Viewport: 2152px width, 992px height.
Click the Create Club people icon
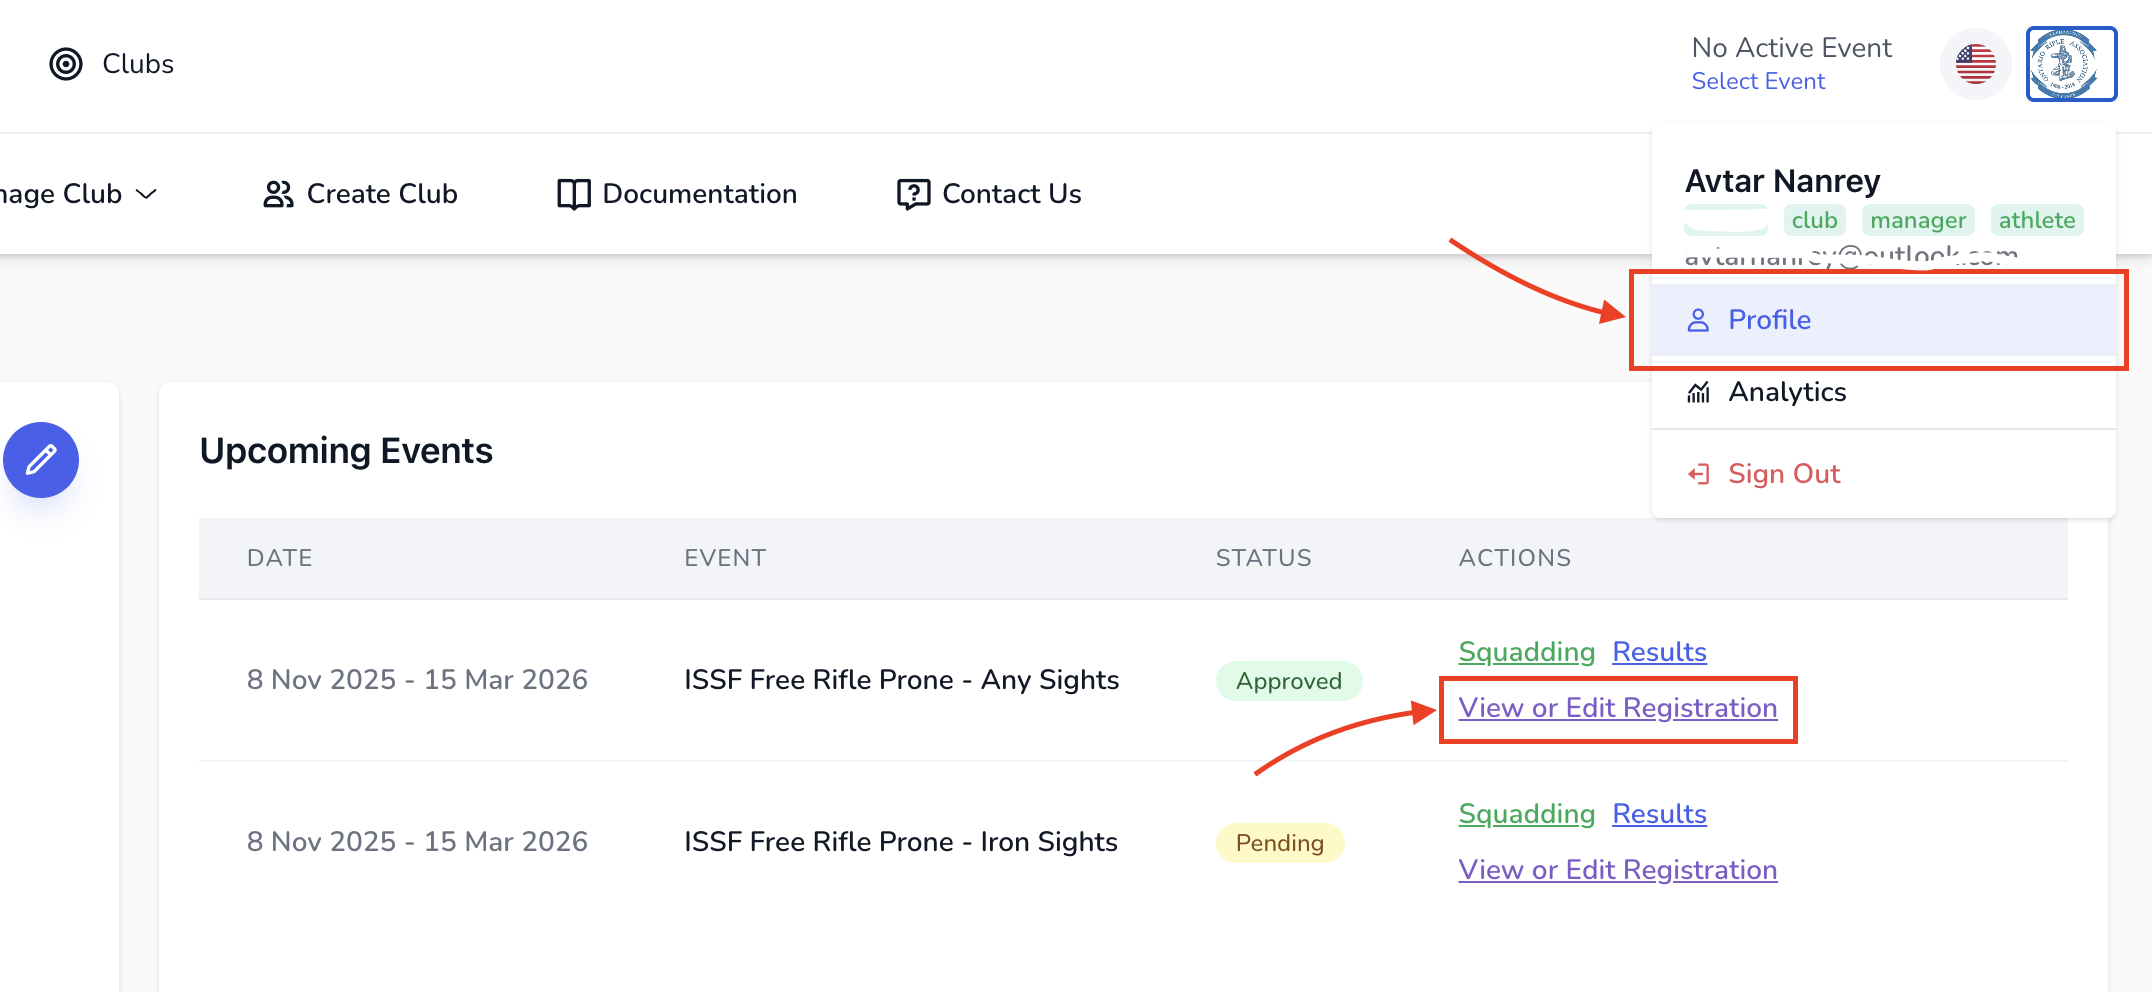coord(278,194)
